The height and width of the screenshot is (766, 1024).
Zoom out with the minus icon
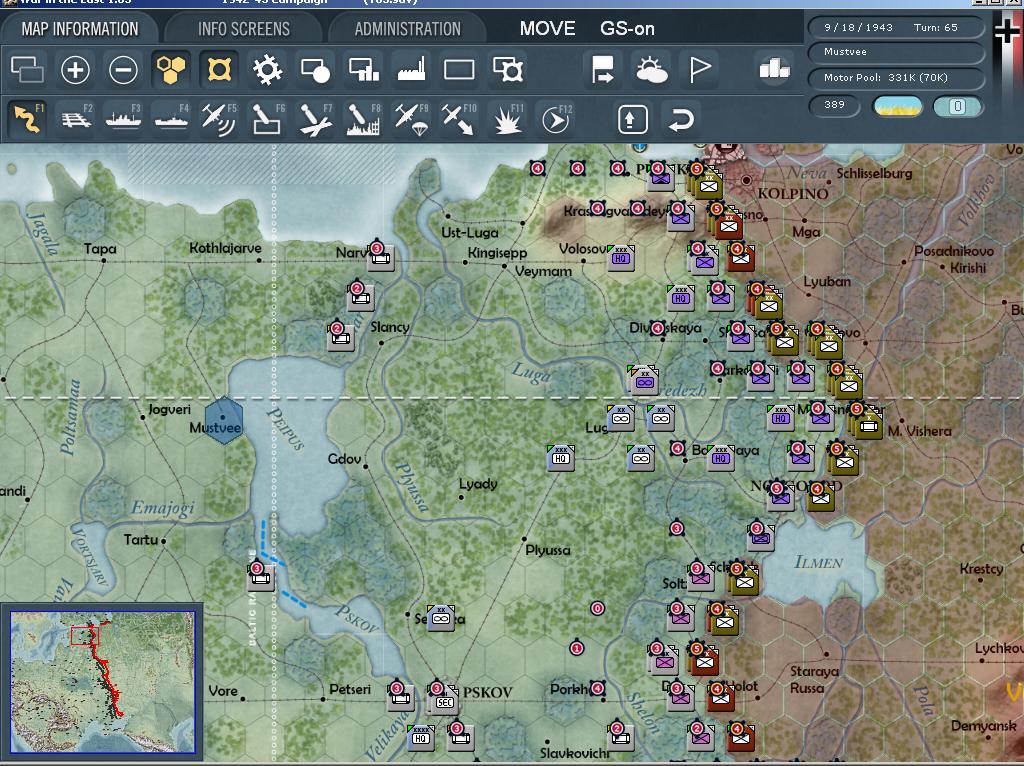pos(123,69)
